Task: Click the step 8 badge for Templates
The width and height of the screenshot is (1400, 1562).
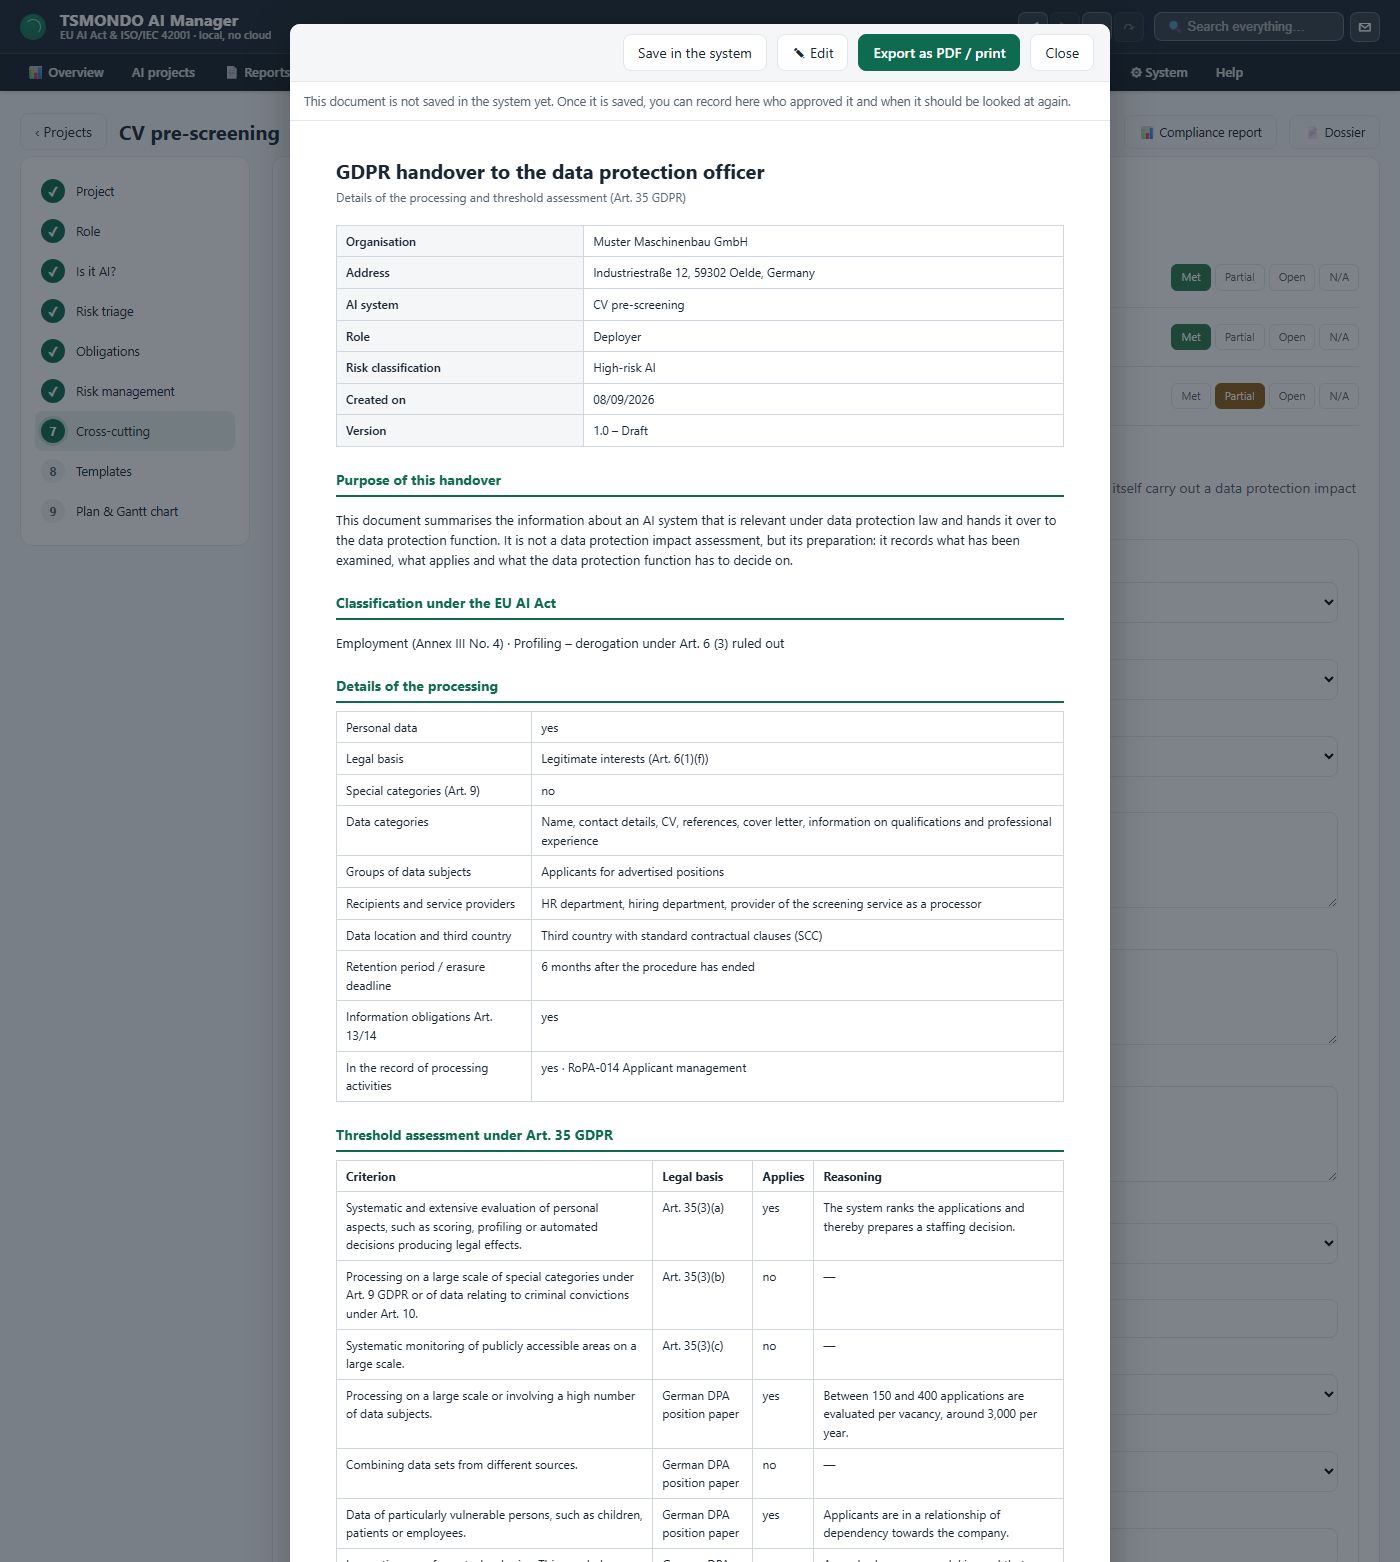Action: 53,471
